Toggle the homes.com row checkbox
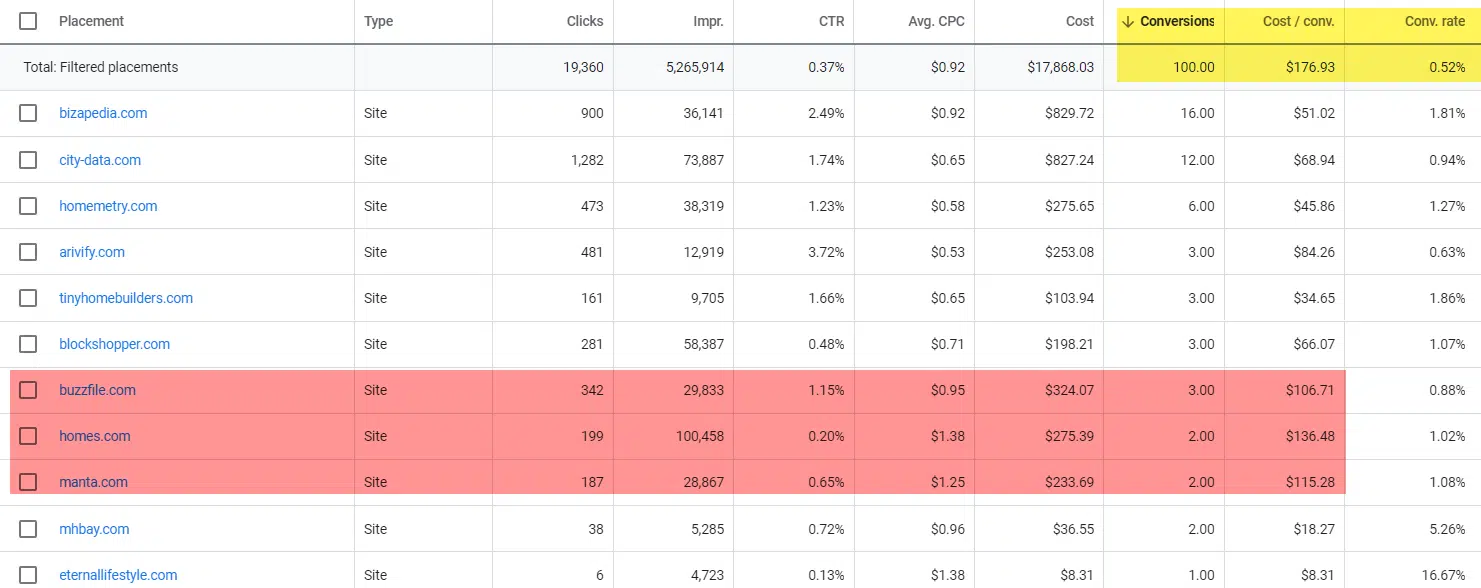The height and width of the screenshot is (588, 1481). point(28,436)
